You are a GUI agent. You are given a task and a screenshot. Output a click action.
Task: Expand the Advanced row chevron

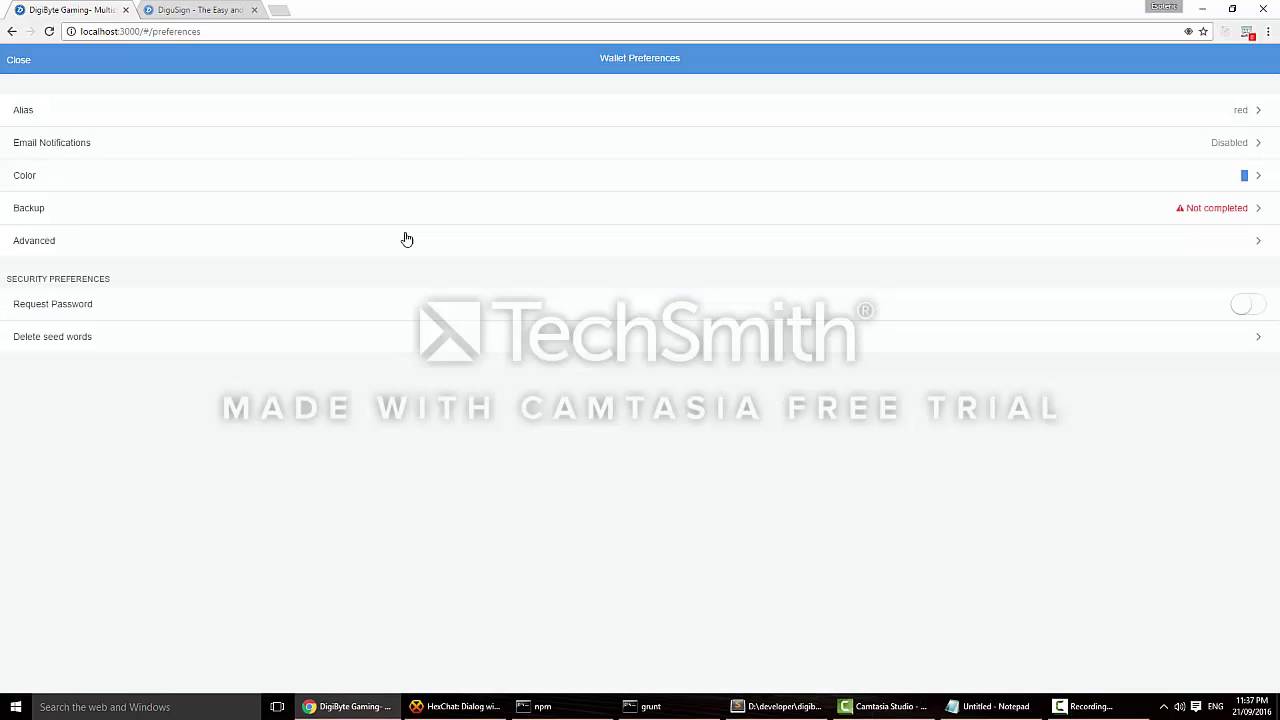pos(1258,241)
